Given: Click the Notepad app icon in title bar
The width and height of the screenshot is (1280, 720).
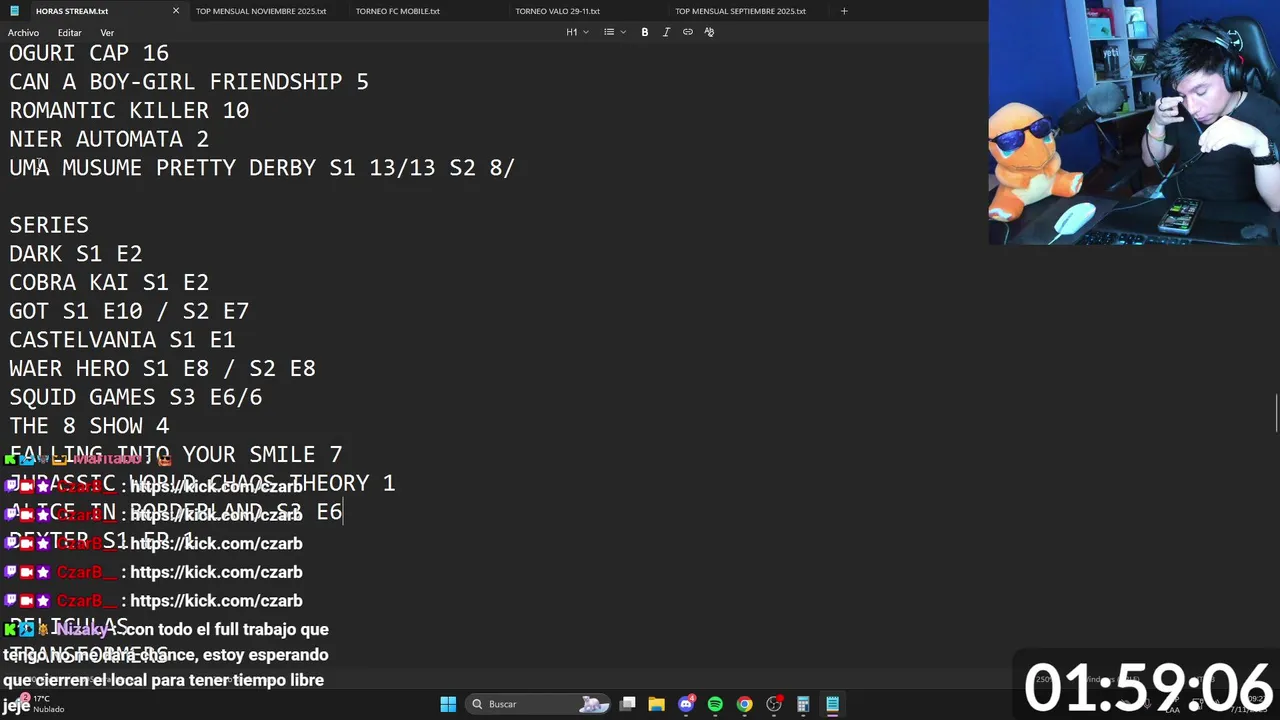Looking at the screenshot, I should [14, 11].
